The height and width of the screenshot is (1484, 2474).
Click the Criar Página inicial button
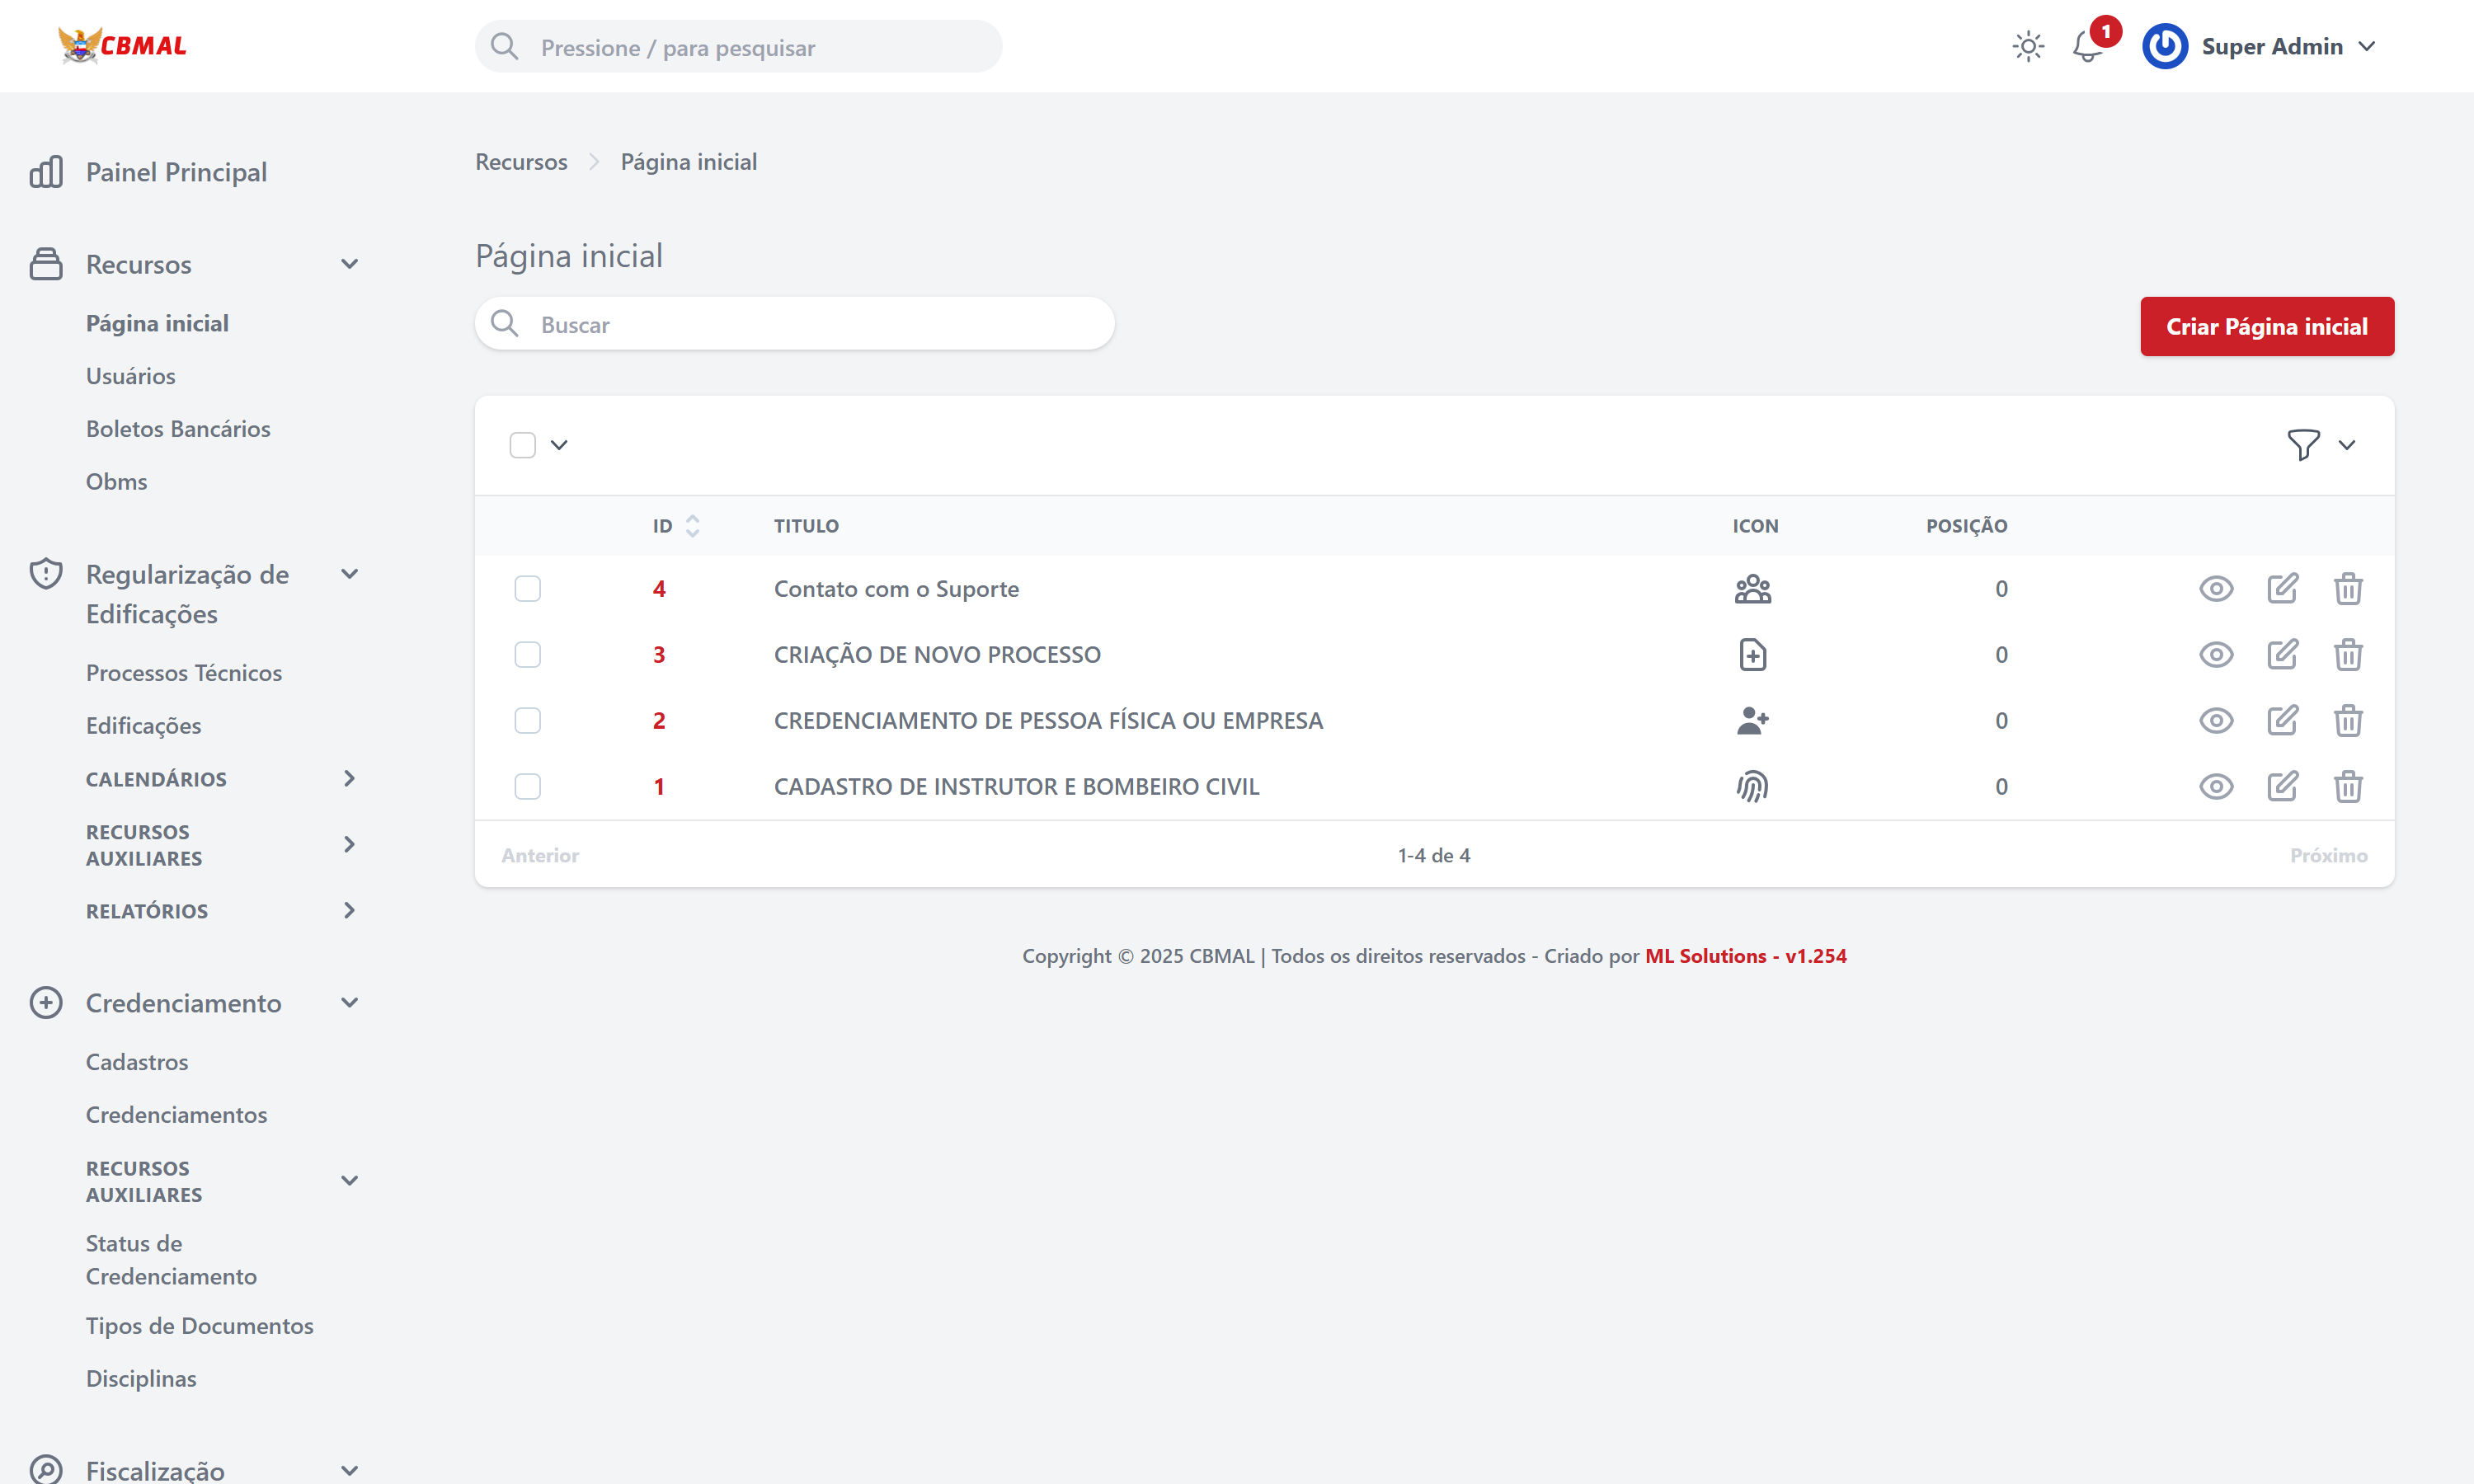2266,327
